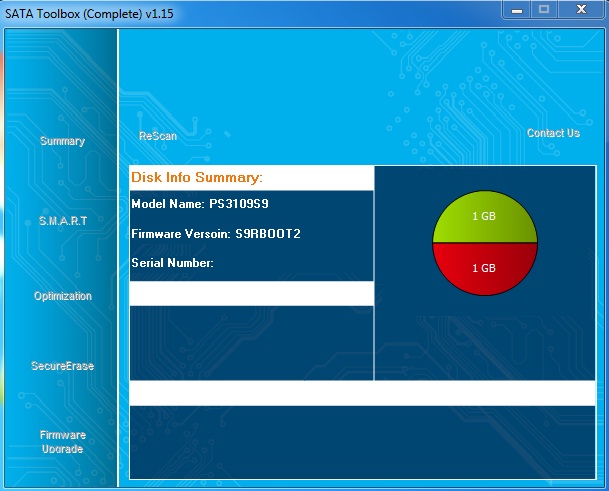Click the green 1 GB pie segment
This screenshot has width=609, height=491.
pyautogui.click(x=485, y=217)
